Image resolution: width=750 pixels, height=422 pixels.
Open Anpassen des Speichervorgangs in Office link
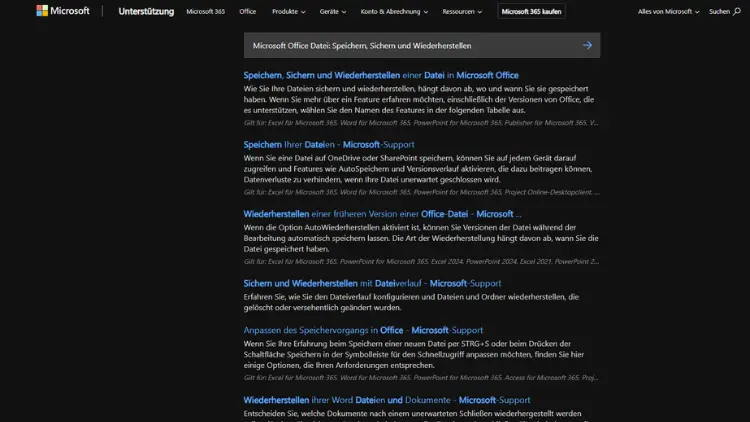tap(363, 330)
